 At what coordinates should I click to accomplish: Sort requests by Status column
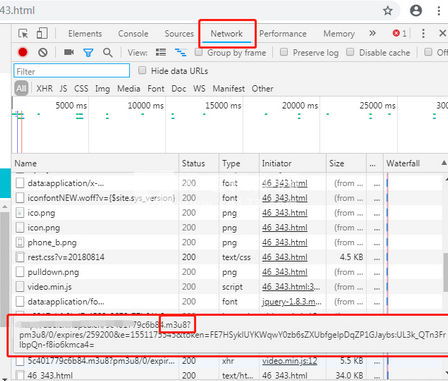pyautogui.click(x=199, y=163)
